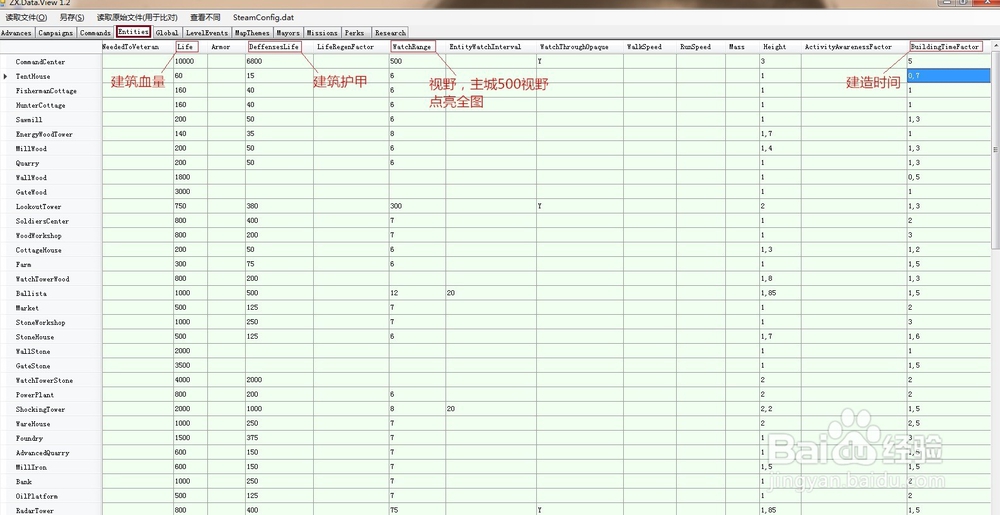
Task: Switch to the Mayors tab
Action: click(288, 33)
